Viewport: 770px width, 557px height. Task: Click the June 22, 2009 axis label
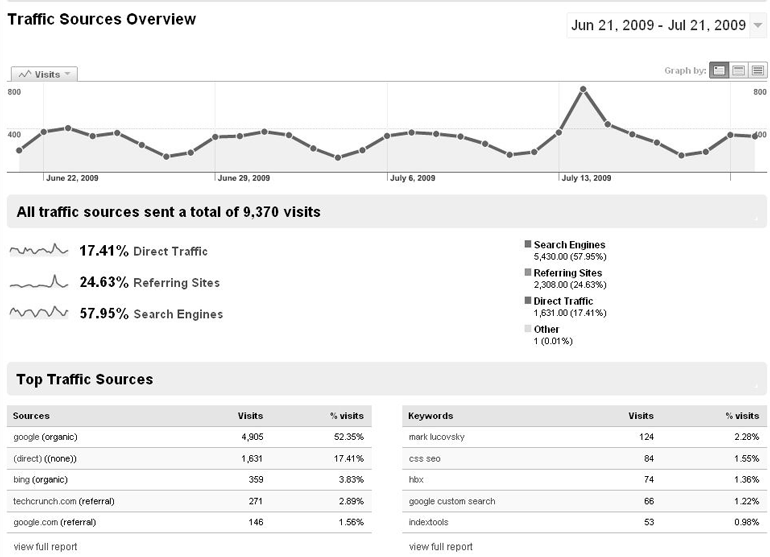tap(72, 178)
